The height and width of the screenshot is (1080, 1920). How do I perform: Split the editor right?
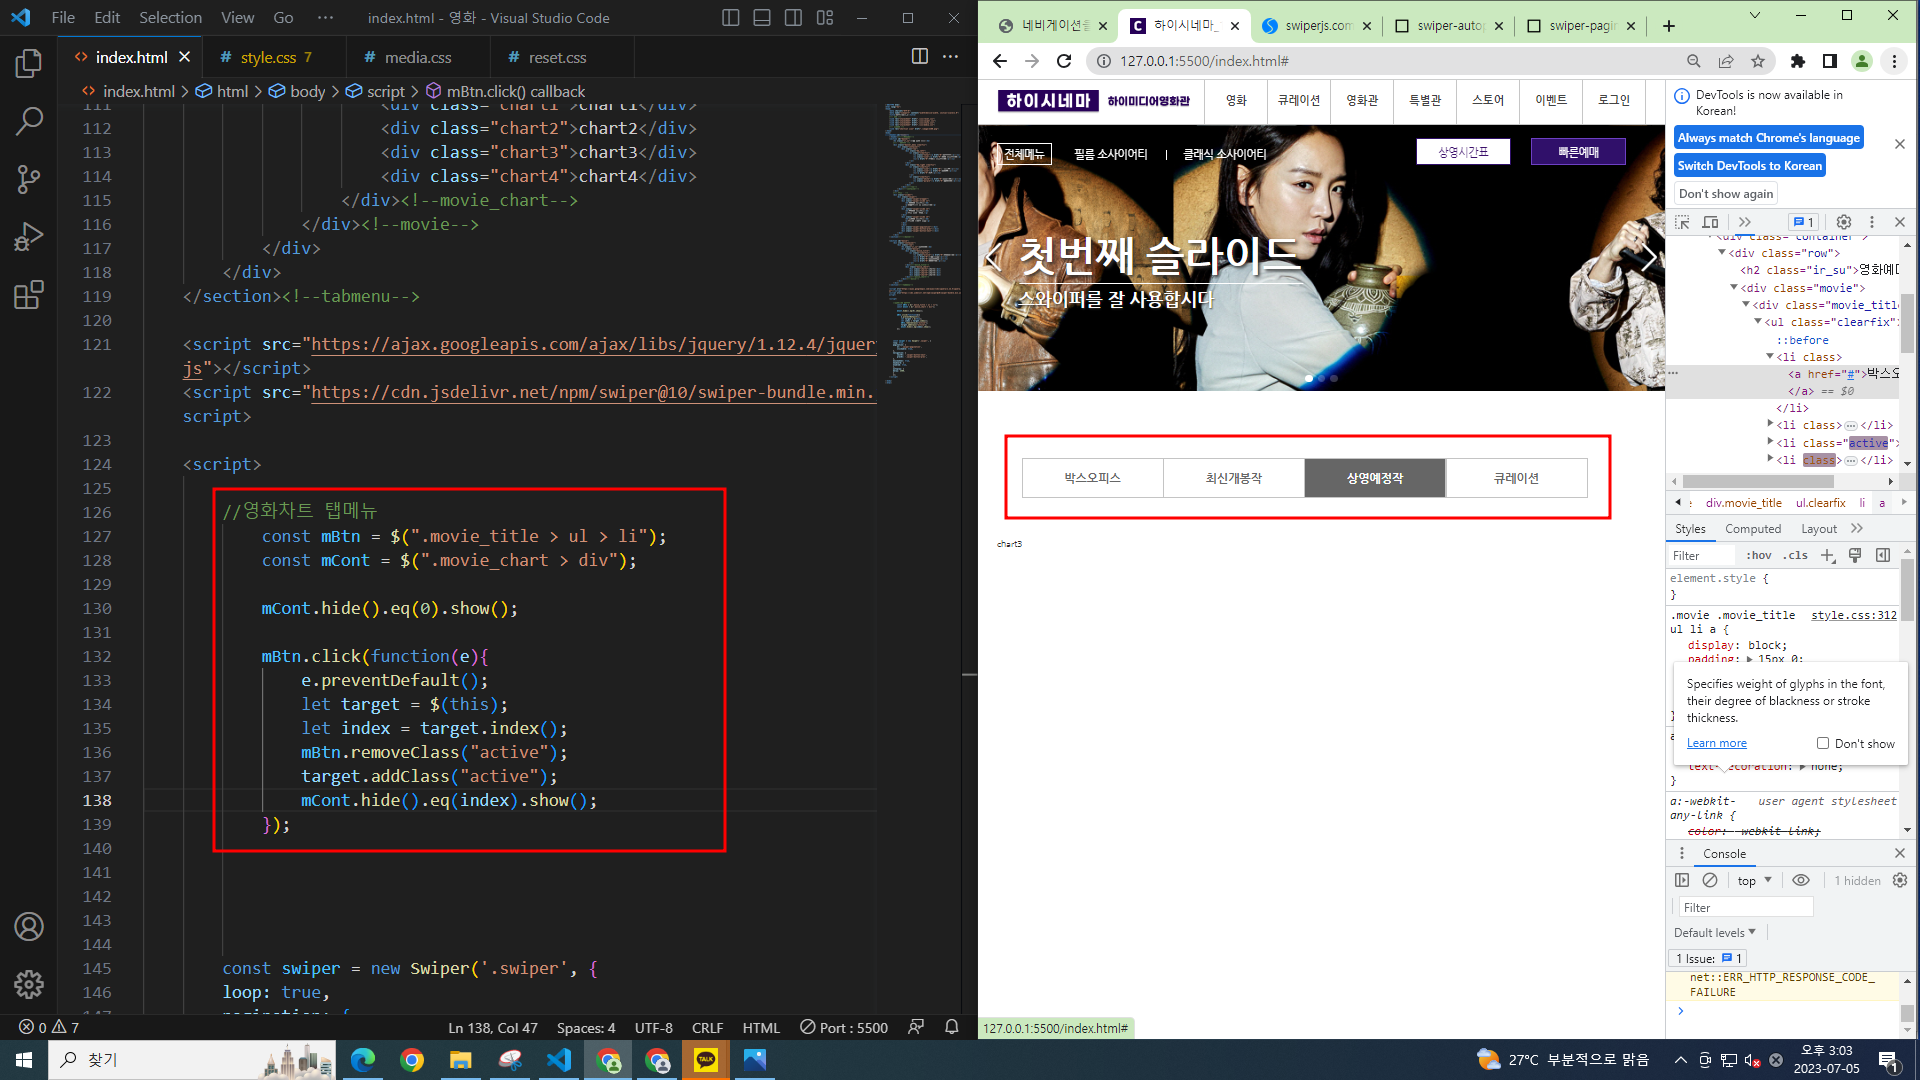point(919,57)
